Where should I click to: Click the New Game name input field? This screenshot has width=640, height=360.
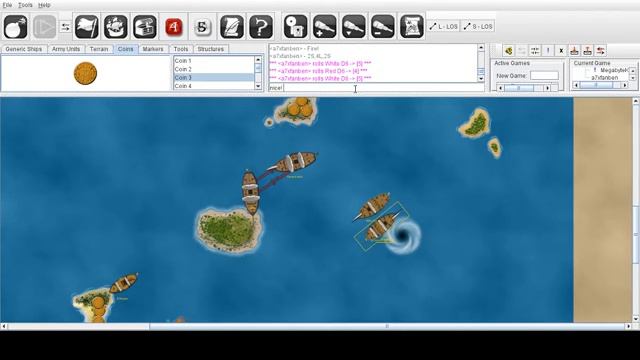click(544, 76)
